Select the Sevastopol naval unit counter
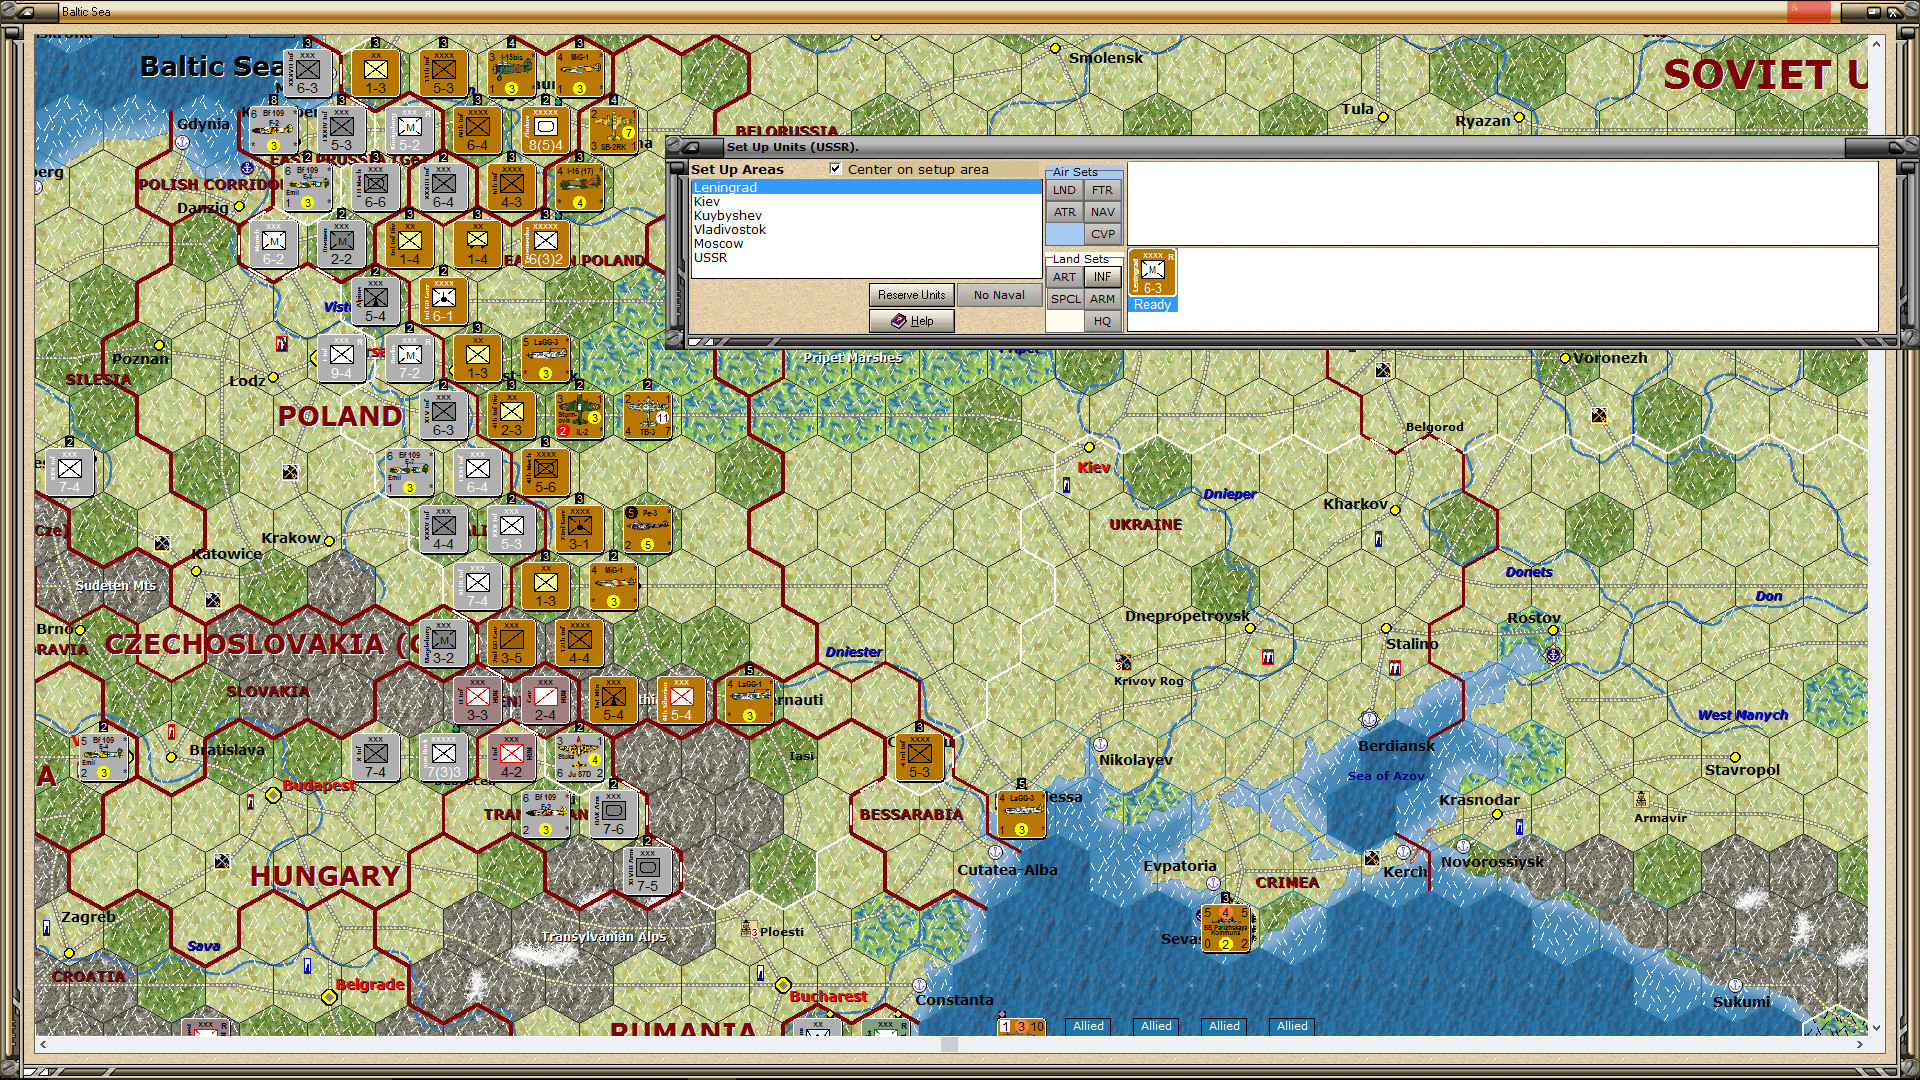The image size is (1920, 1080). (x=1225, y=928)
